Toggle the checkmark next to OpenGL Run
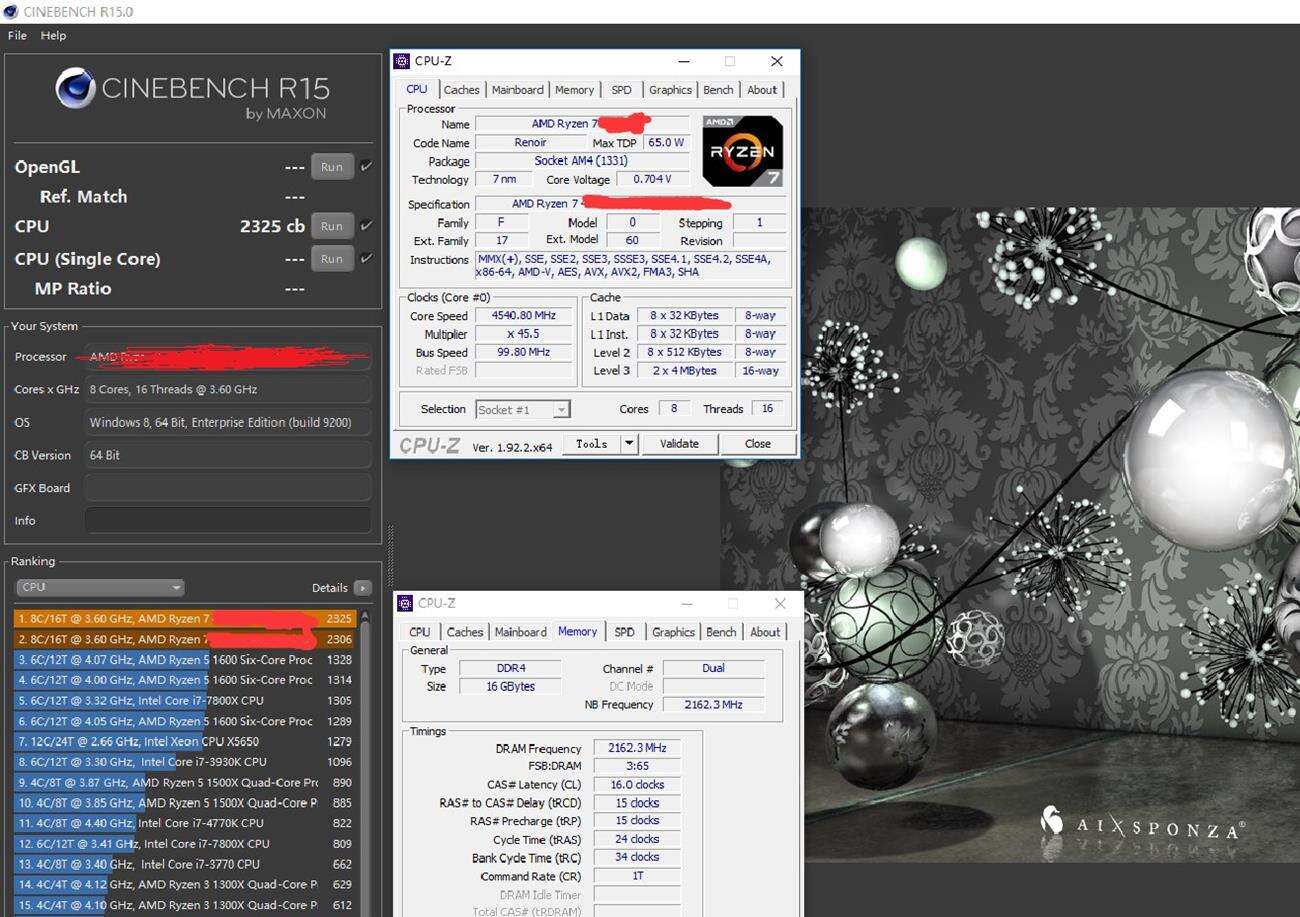This screenshot has height=917, width=1300. [366, 166]
